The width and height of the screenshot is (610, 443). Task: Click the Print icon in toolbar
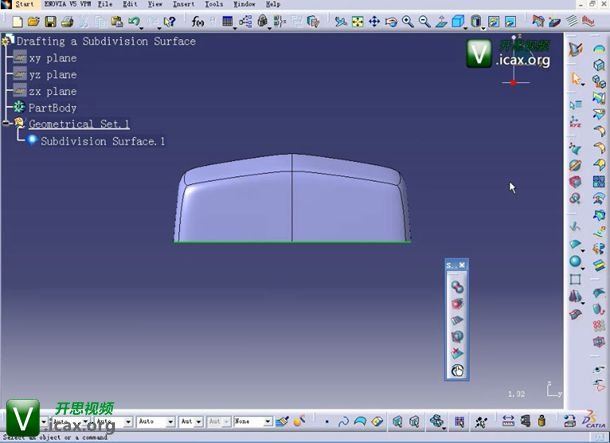click(x=66, y=21)
